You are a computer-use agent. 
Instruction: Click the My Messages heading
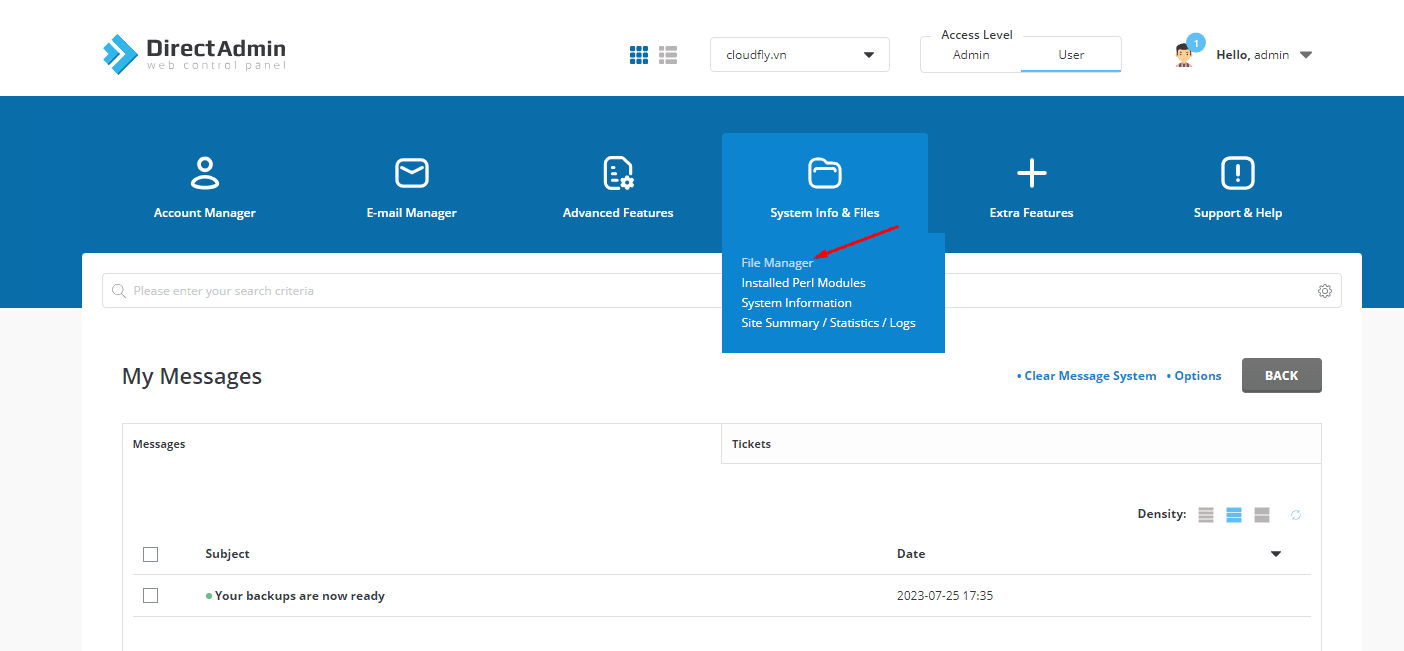(x=192, y=376)
